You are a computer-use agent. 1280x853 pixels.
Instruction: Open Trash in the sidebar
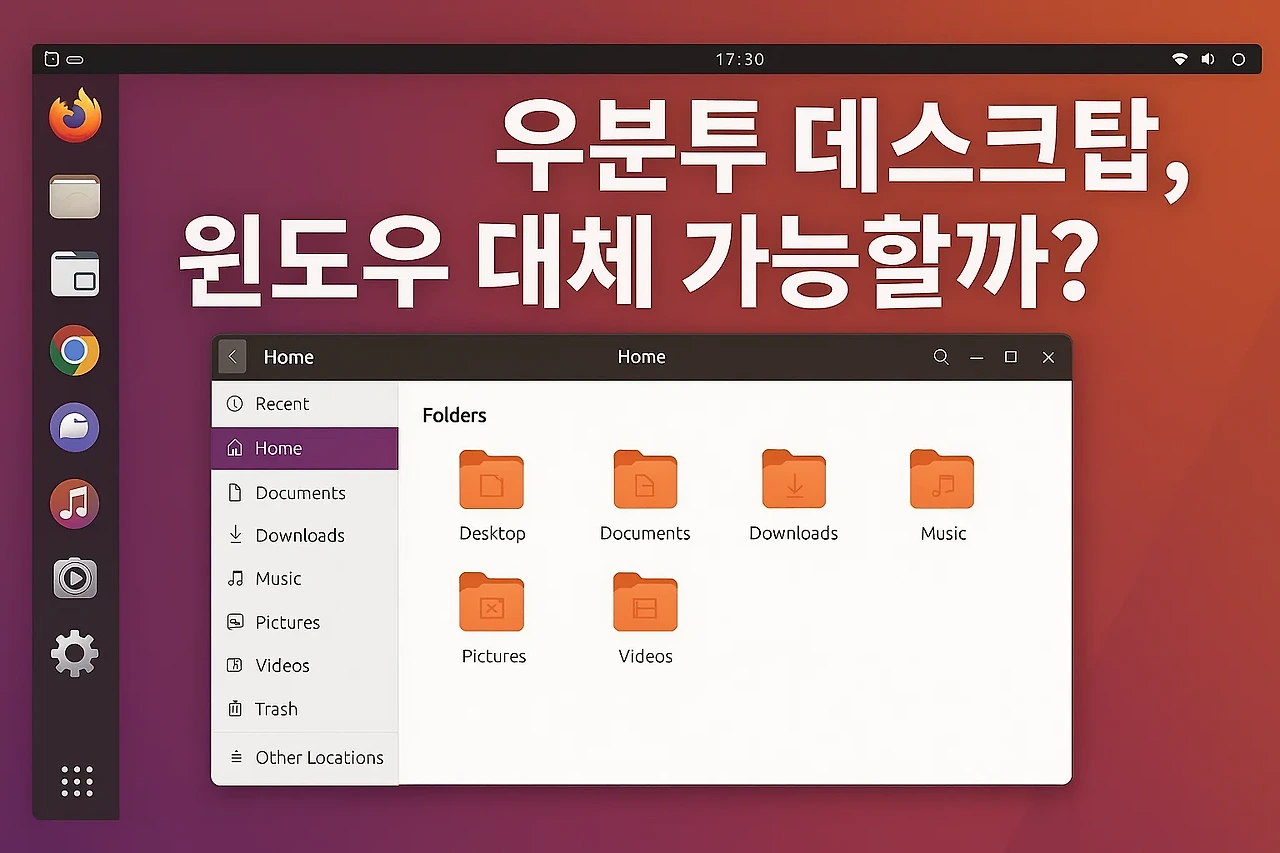pyautogui.click(x=305, y=709)
